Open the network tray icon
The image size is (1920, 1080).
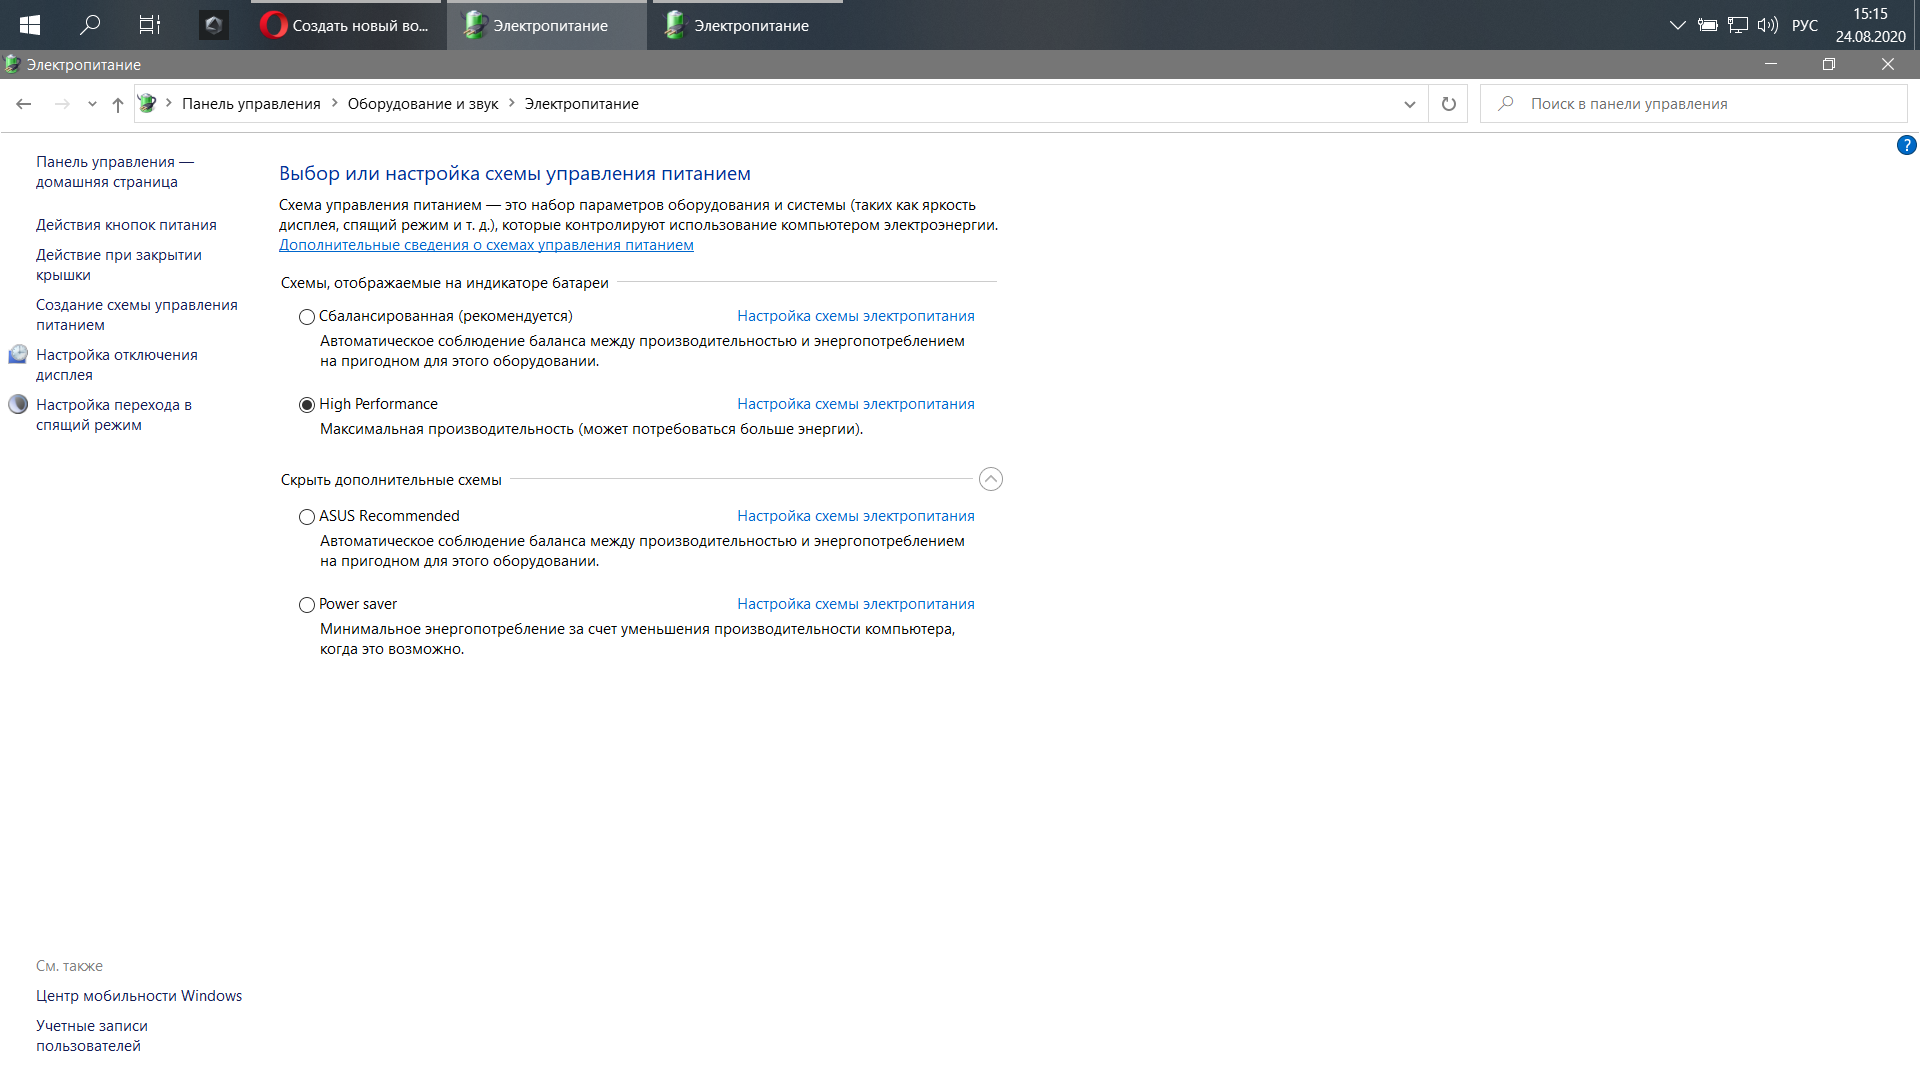click(x=1738, y=25)
